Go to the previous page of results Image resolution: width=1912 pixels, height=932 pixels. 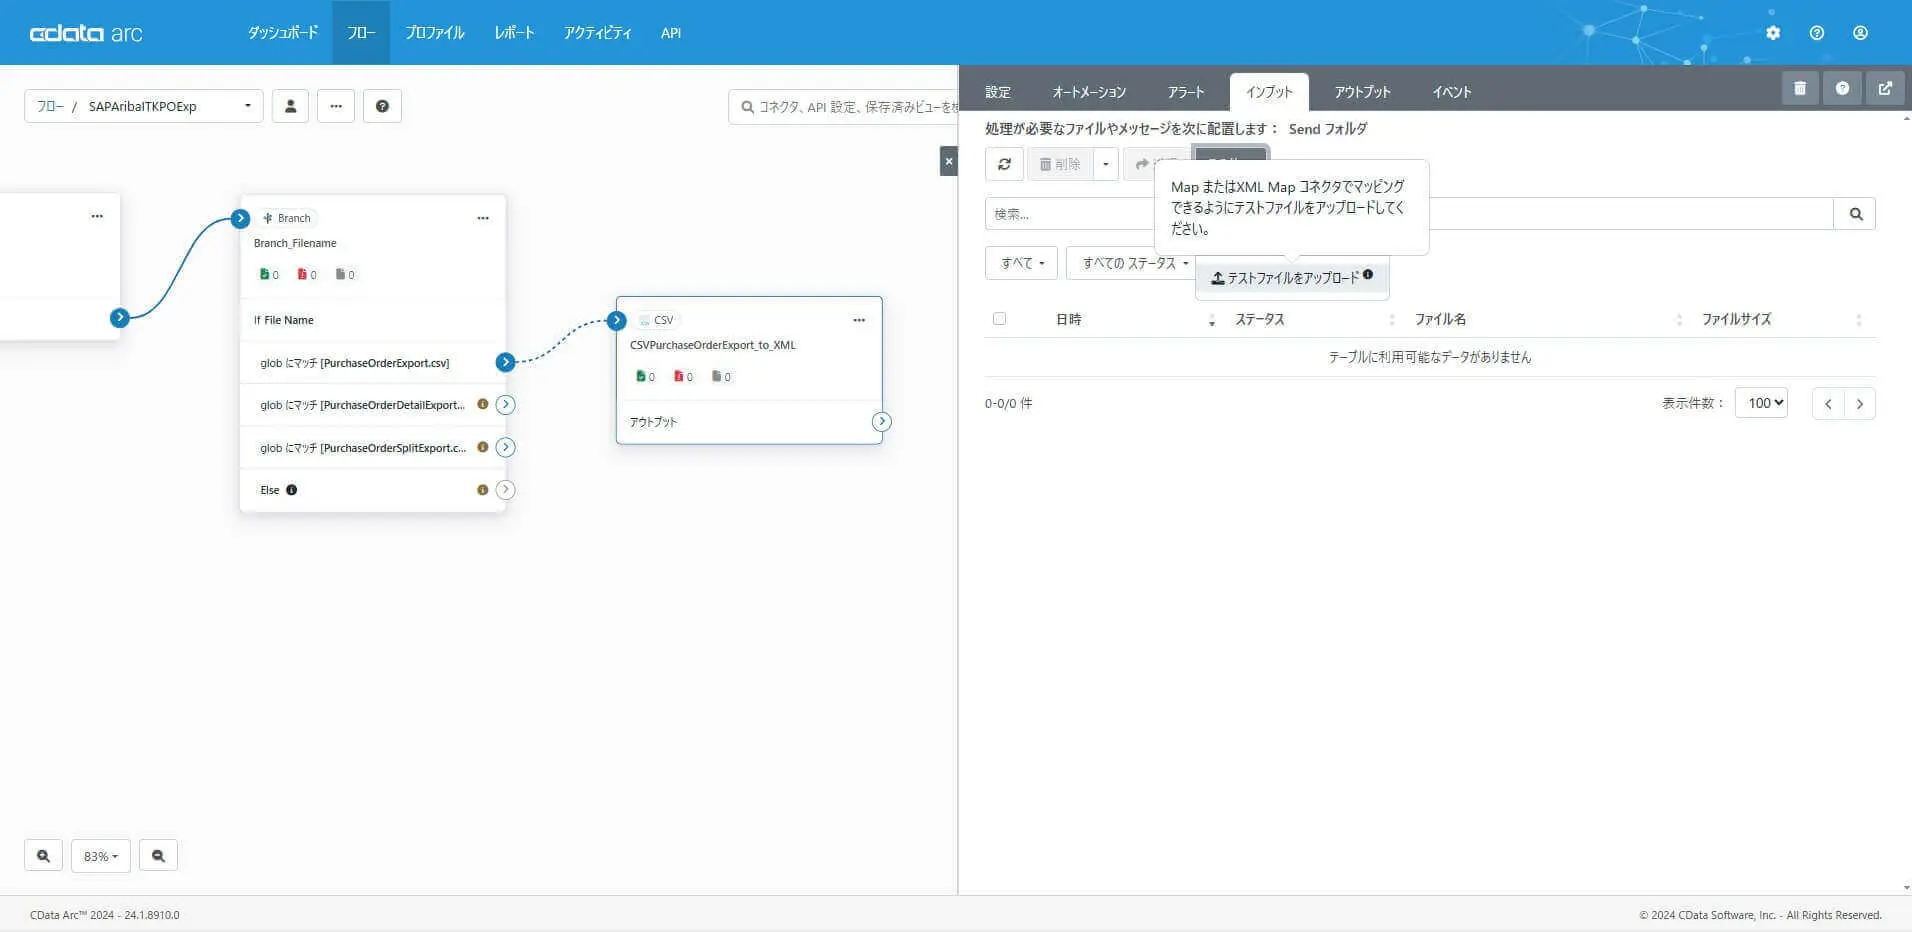click(x=1828, y=404)
